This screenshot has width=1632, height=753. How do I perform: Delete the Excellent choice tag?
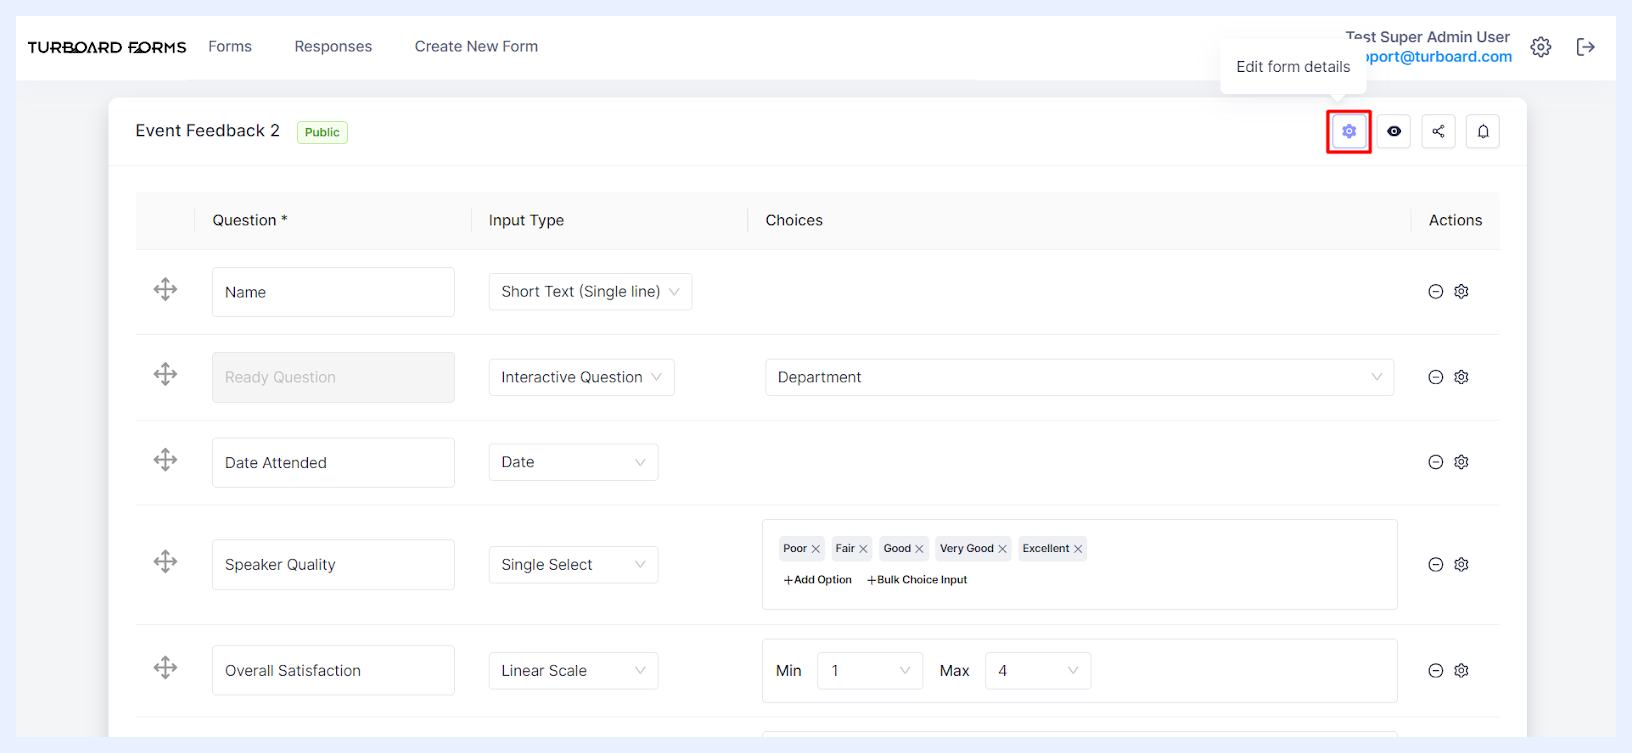[x=1078, y=549]
